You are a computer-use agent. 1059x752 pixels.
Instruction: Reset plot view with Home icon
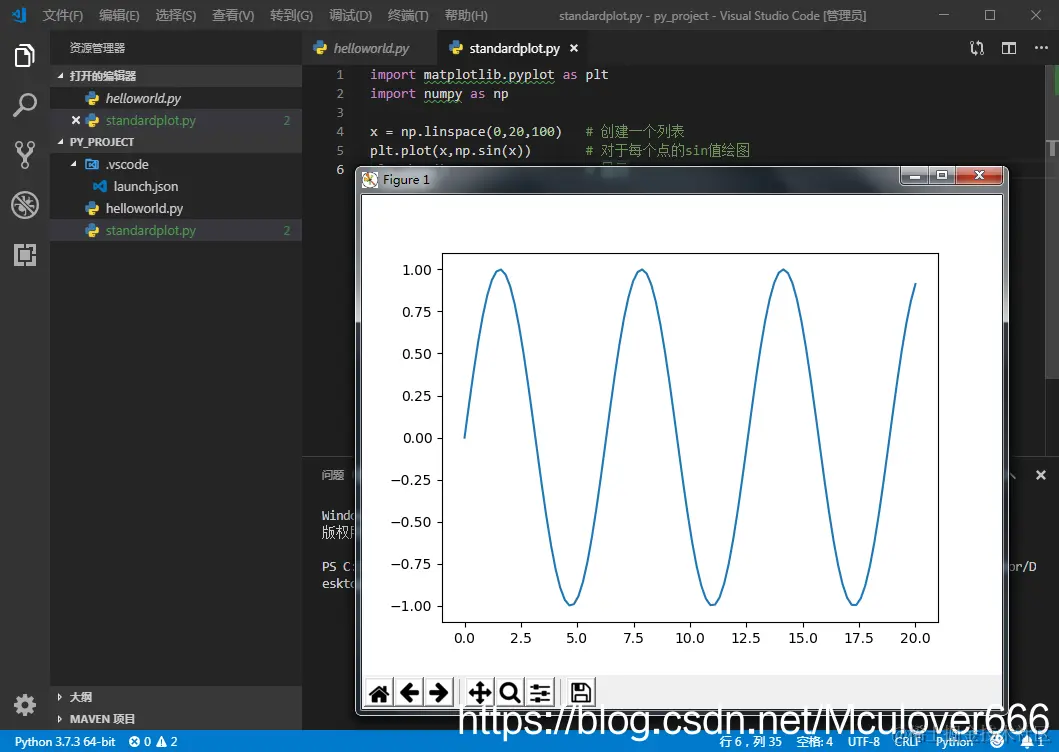point(379,693)
